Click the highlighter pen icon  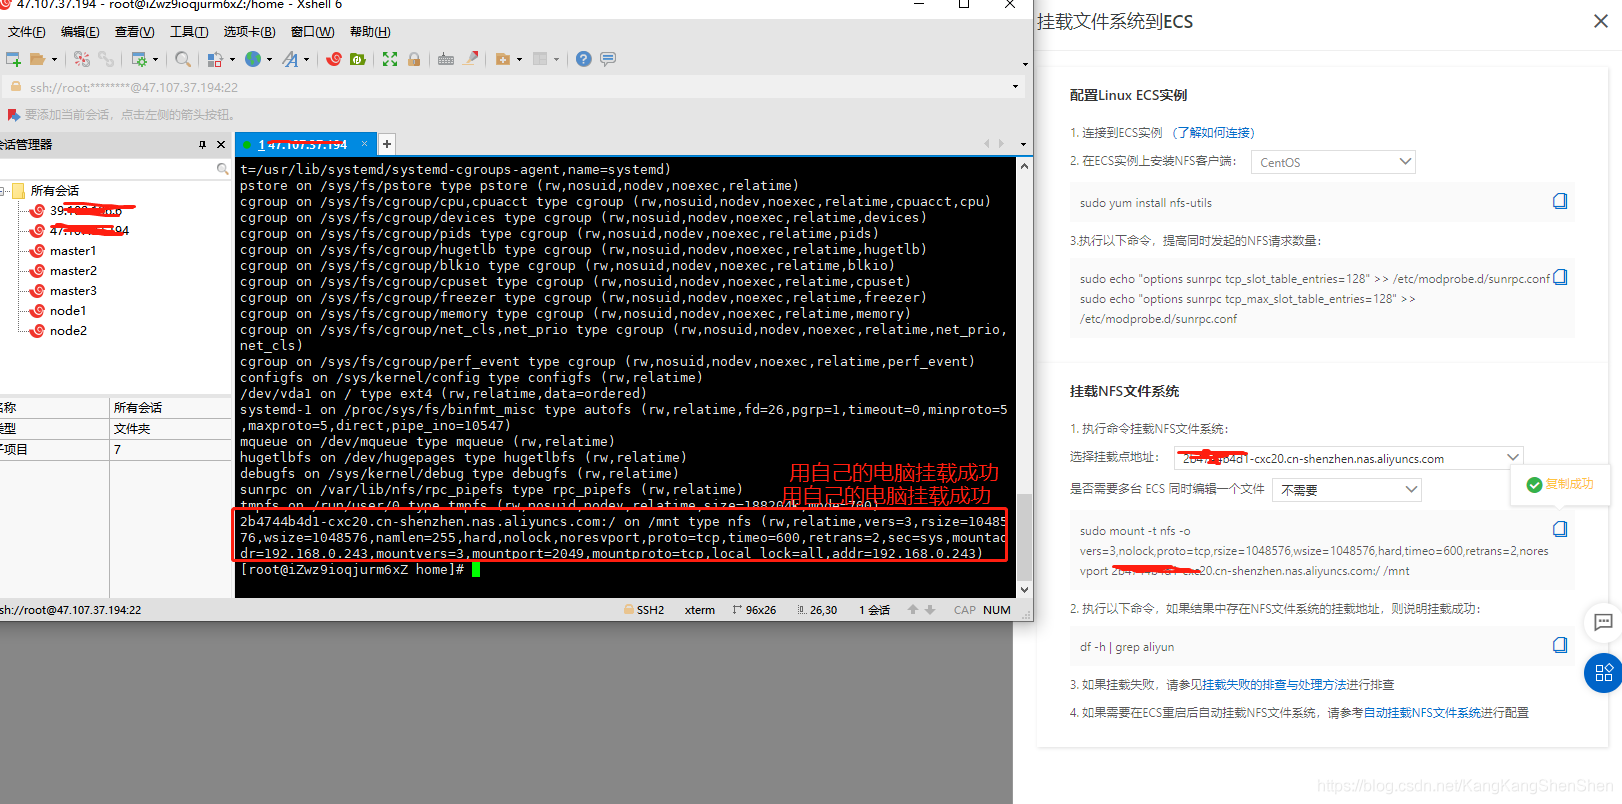pyautogui.click(x=470, y=59)
